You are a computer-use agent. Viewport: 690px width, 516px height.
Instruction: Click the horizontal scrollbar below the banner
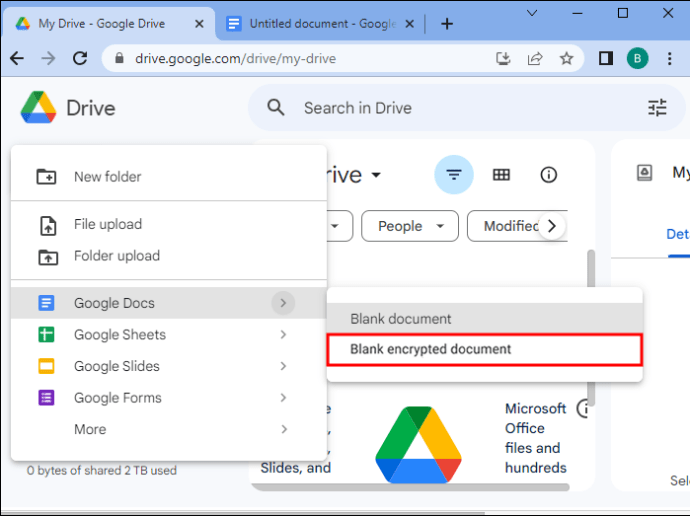pos(411,487)
